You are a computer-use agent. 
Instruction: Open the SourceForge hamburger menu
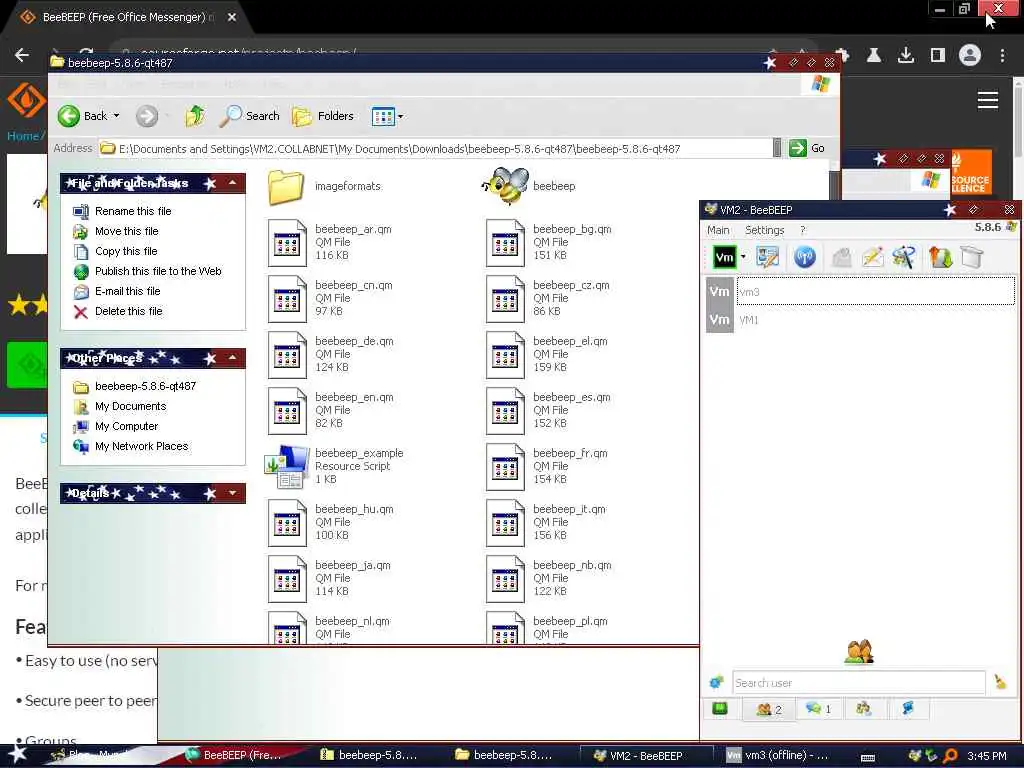pyautogui.click(x=987, y=100)
